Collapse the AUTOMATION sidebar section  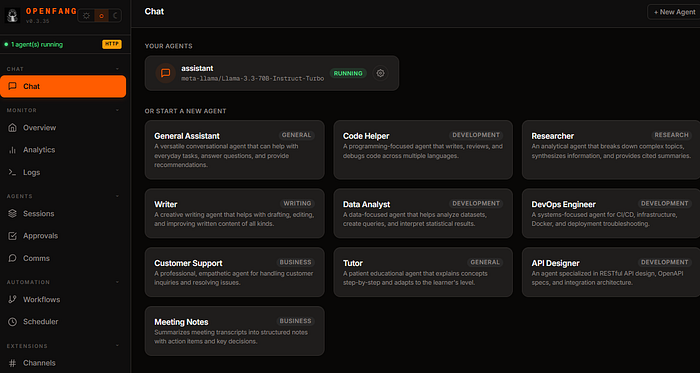(117, 282)
